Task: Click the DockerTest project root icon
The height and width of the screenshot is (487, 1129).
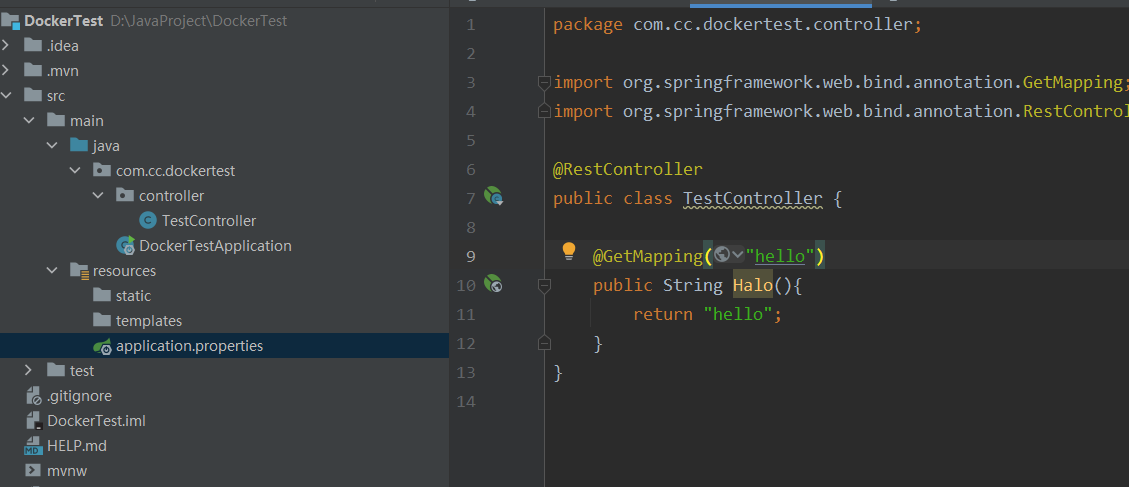Action: click(10, 20)
